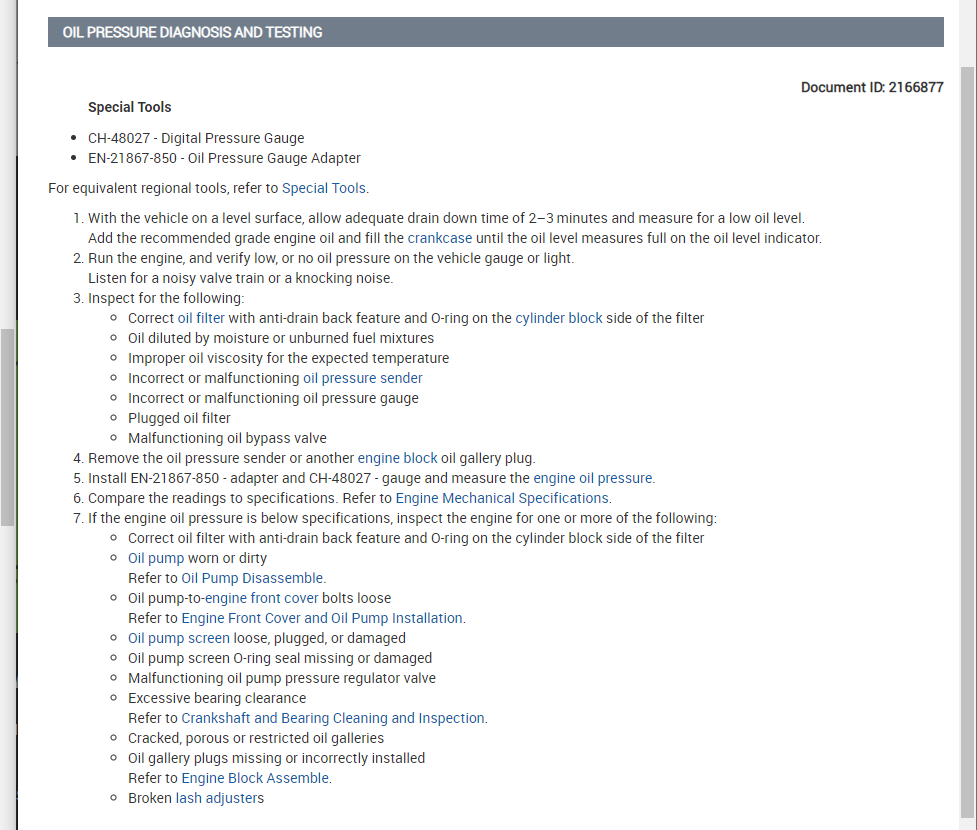Open the Special Tools reference link

pos(324,188)
